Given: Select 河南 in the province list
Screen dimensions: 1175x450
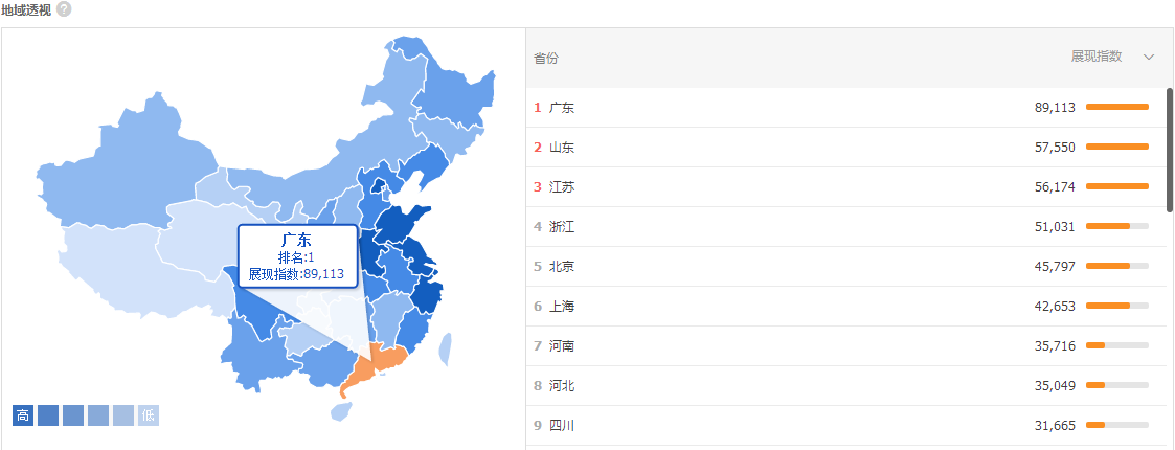Looking at the screenshot, I should click(845, 346).
